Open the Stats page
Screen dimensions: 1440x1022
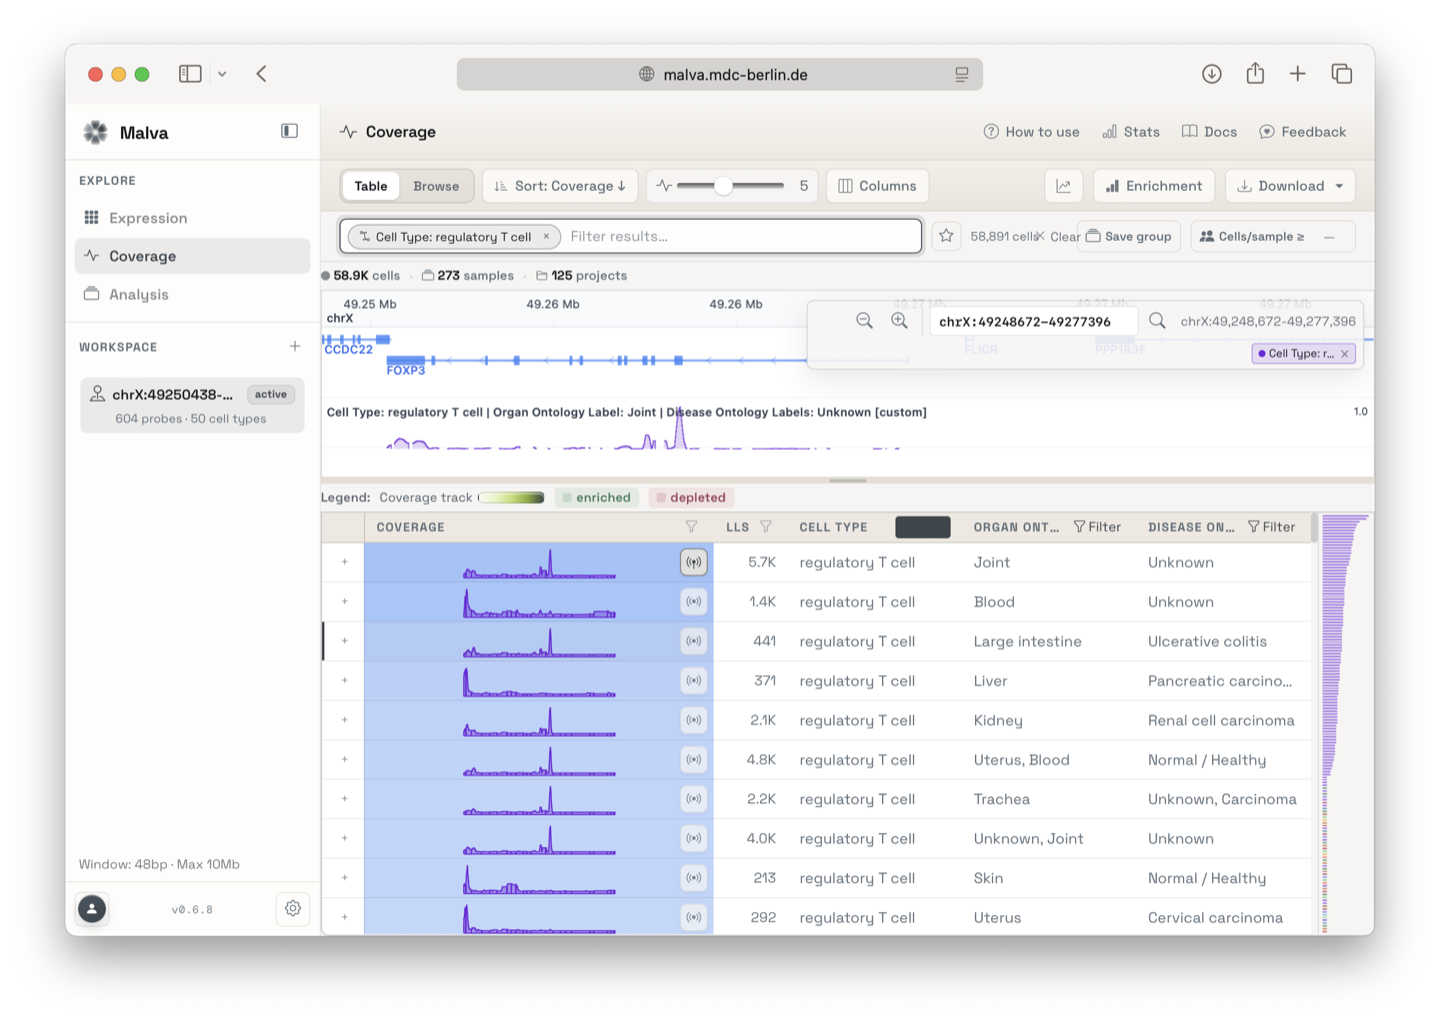1131,132
